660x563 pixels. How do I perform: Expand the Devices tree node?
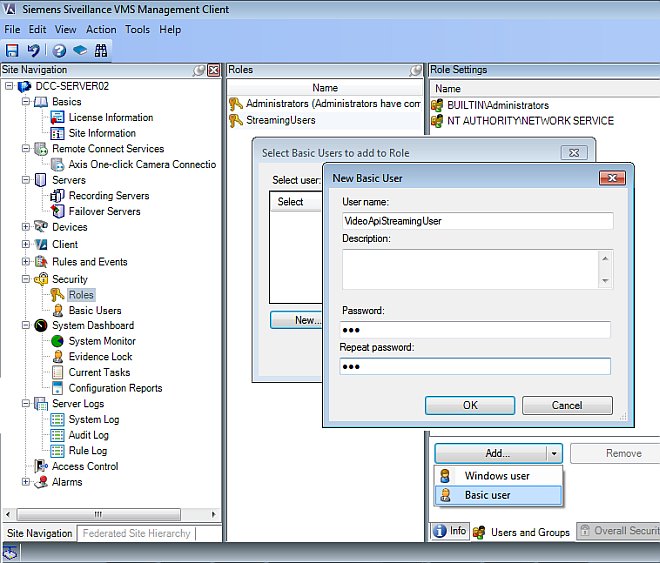tap(26, 227)
